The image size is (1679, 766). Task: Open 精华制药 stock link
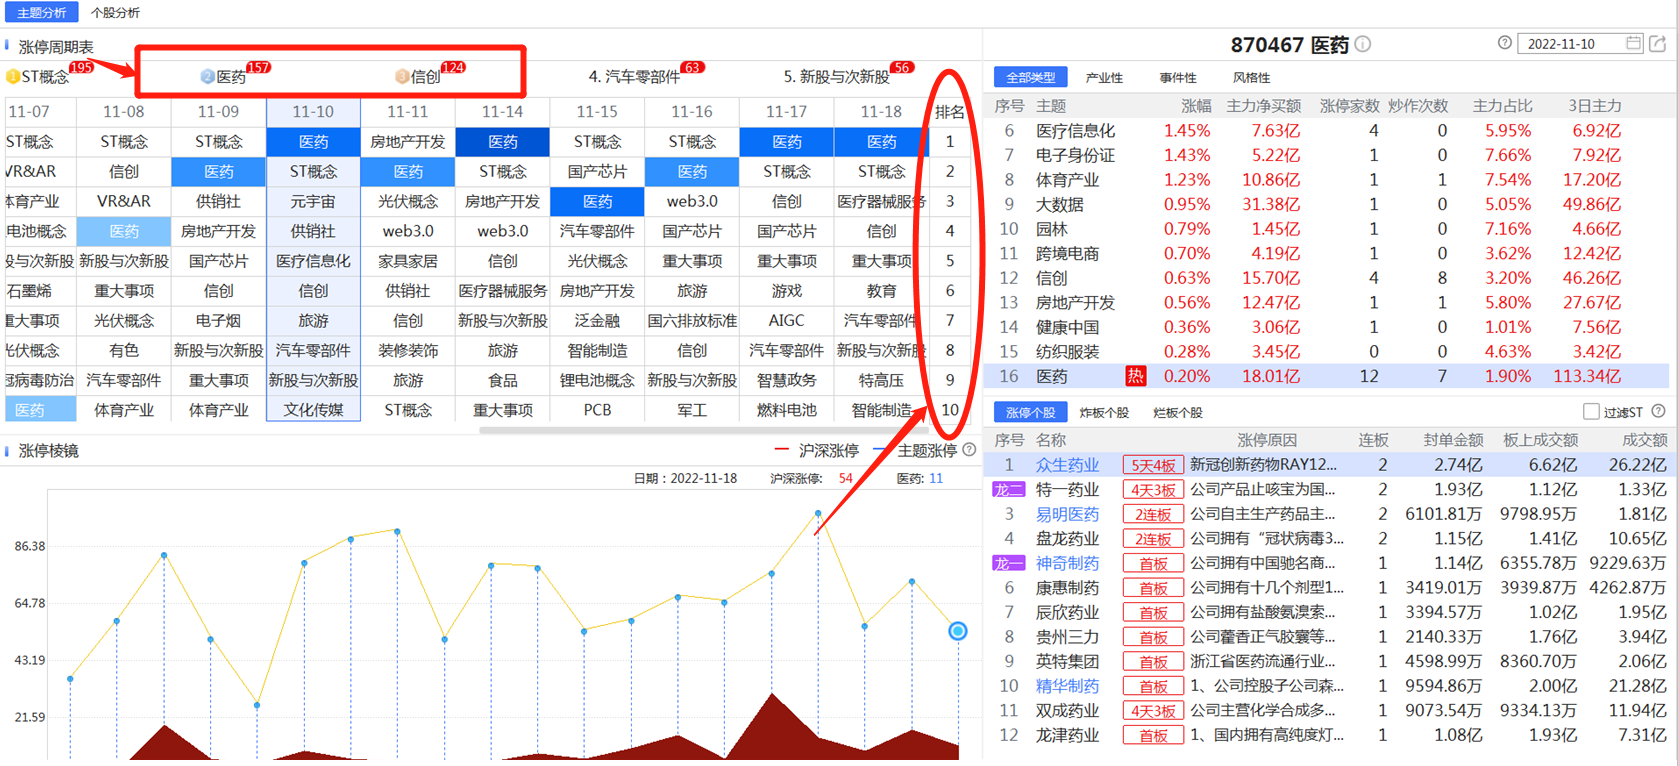click(1067, 686)
